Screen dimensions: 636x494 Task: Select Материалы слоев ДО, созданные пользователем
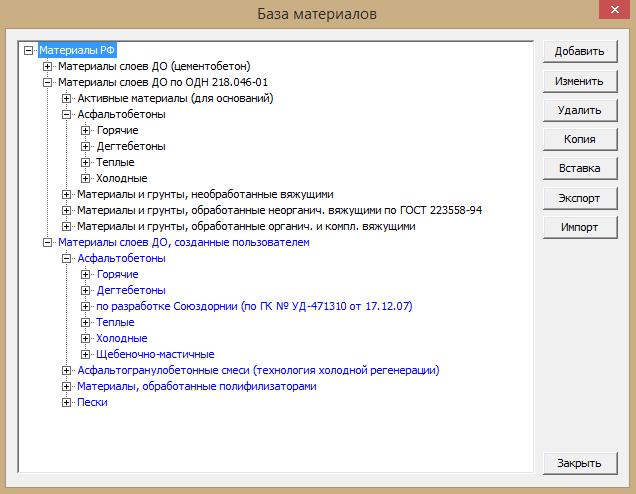pos(184,243)
